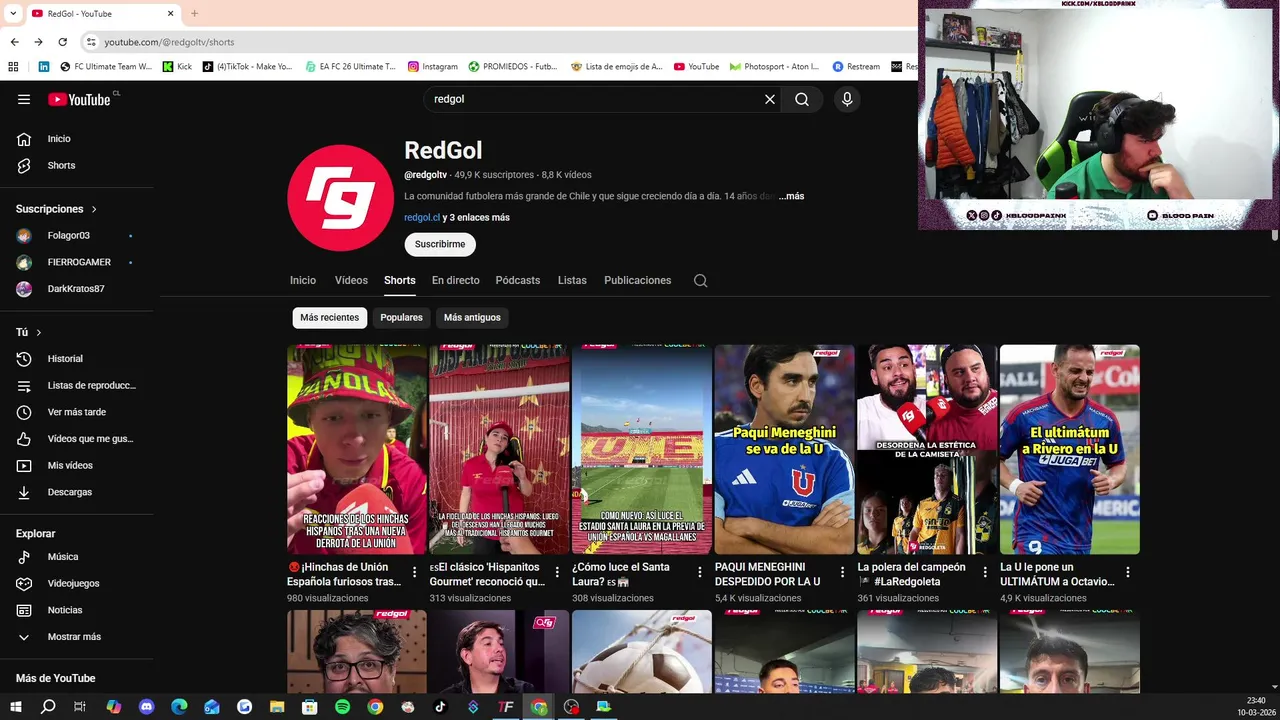The image size is (1280, 720).
Task: Open the Kick bookmark
Action: click(x=176, y=67)
